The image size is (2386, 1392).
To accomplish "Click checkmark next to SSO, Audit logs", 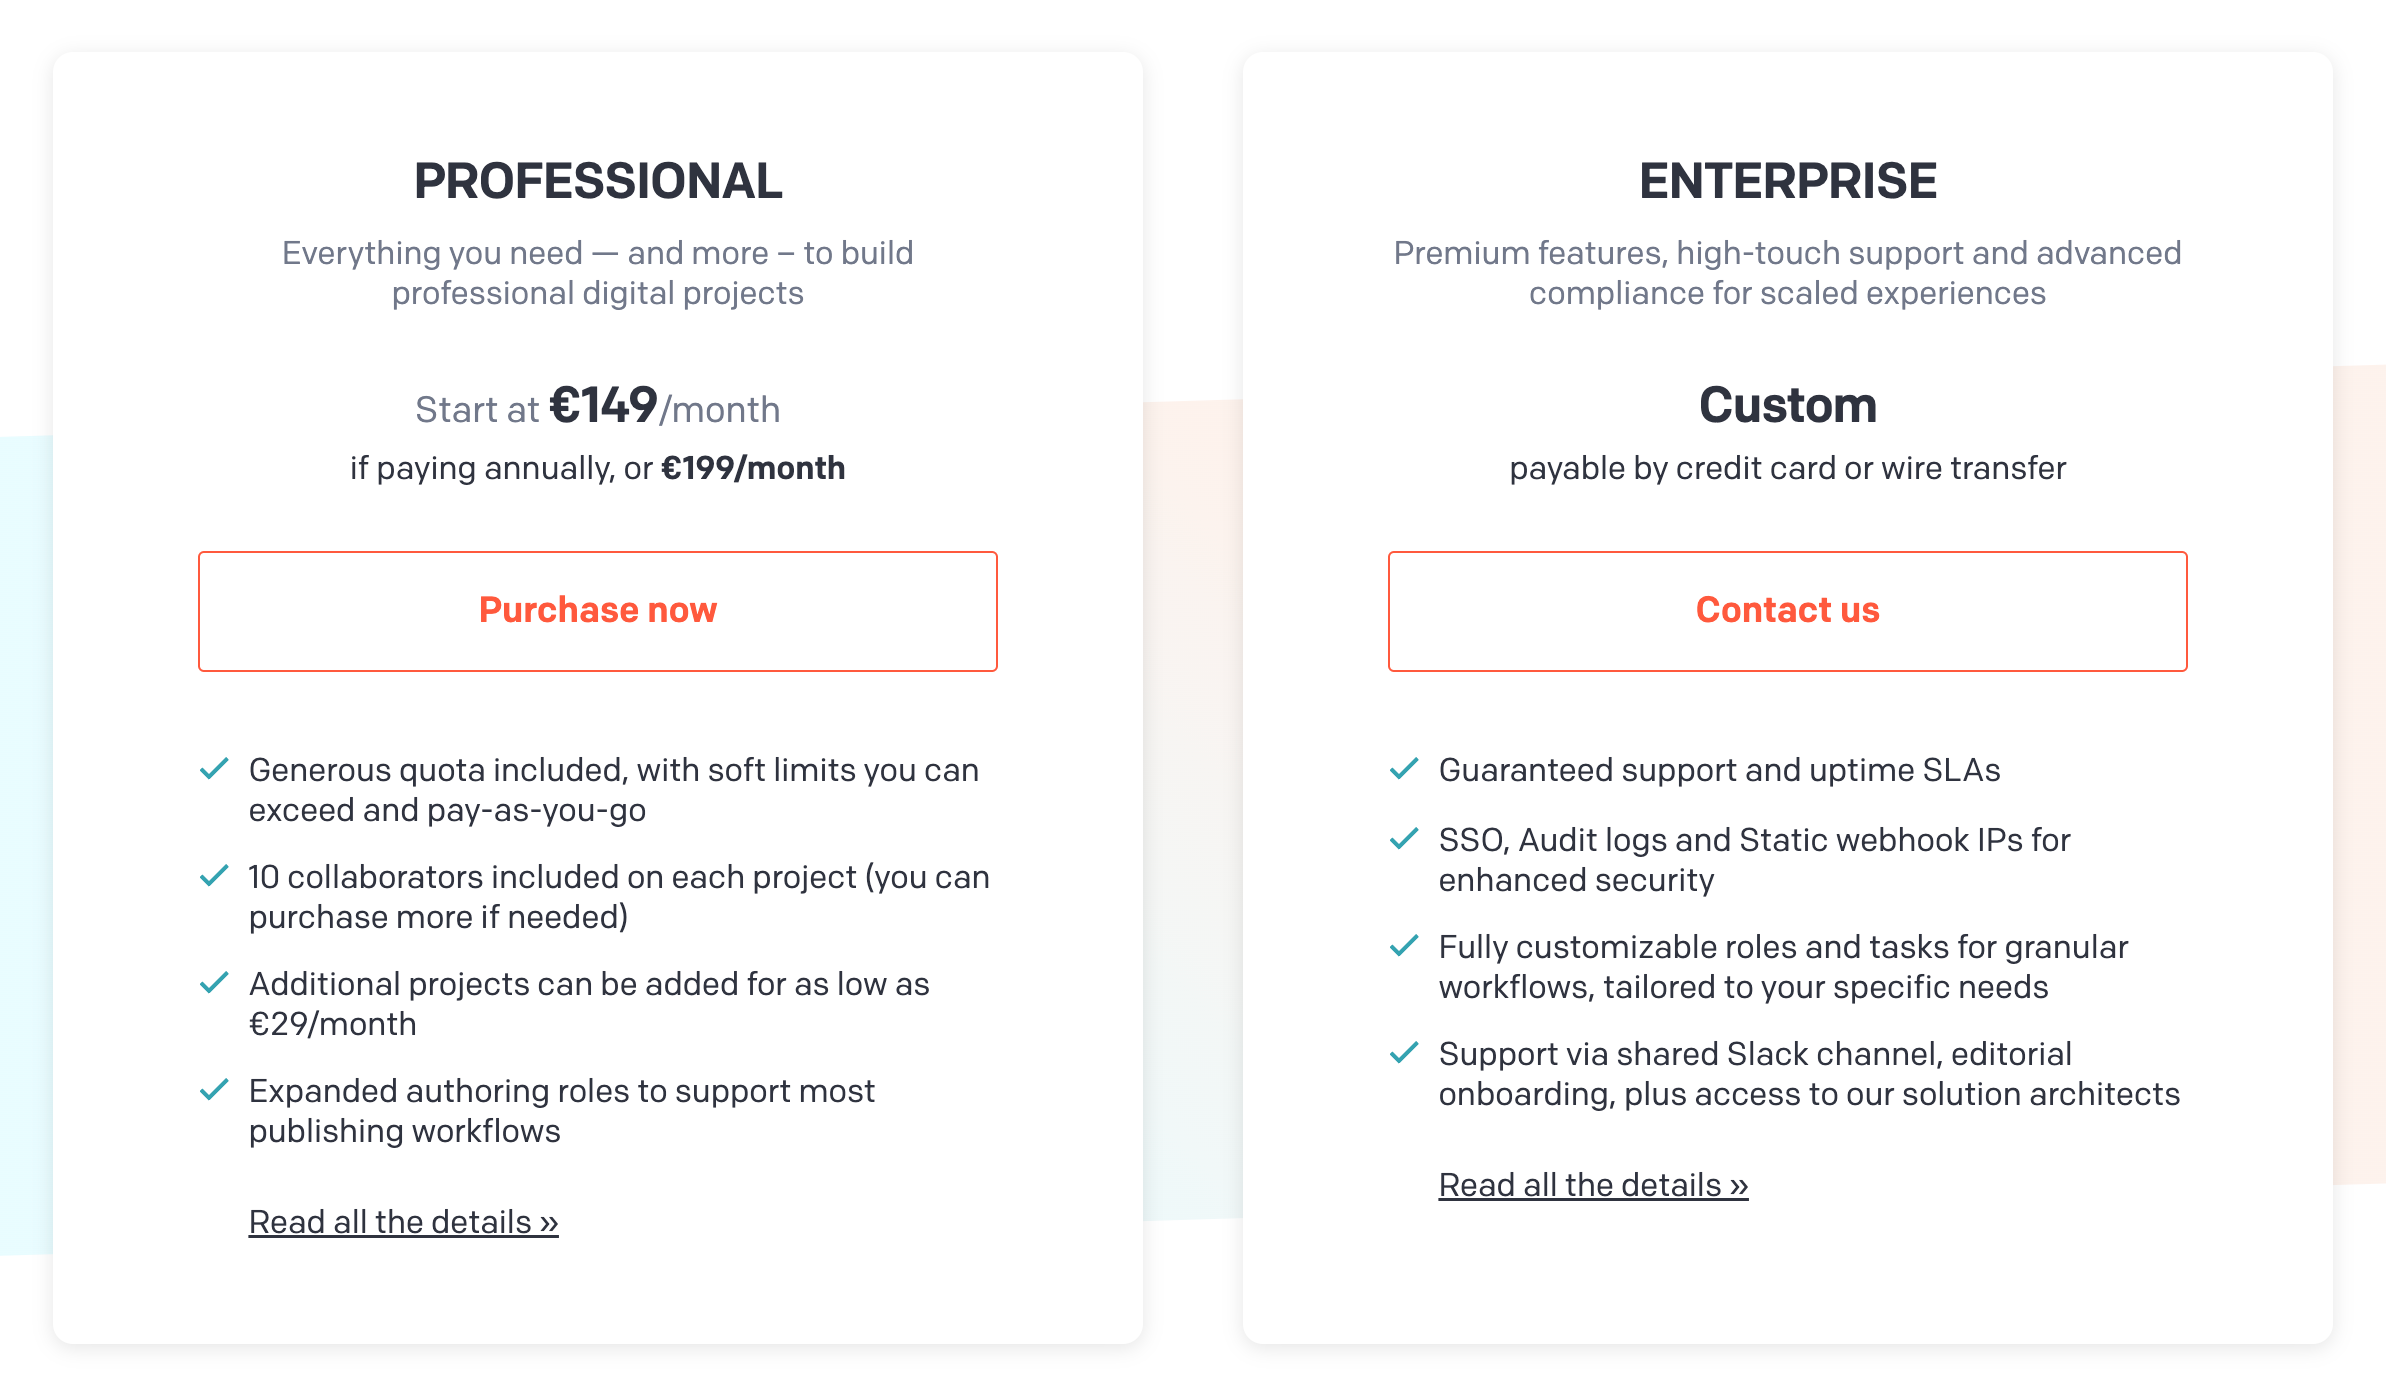I will [1404, 839].
